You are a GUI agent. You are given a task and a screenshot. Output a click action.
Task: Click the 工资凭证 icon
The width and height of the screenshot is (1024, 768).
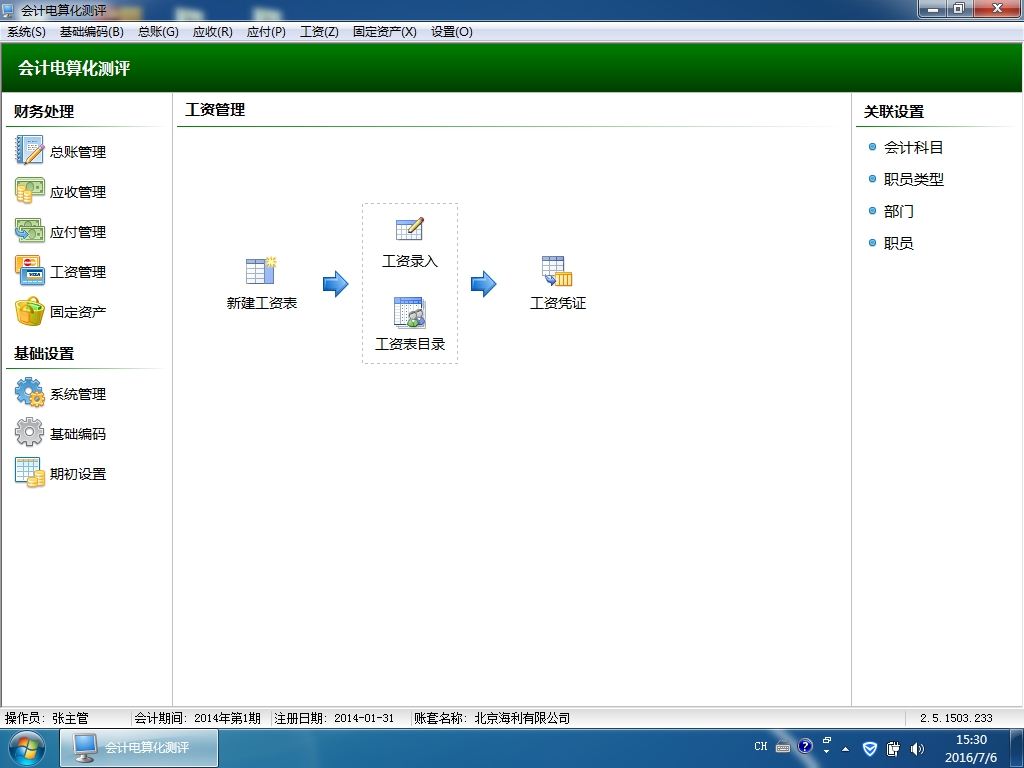tap(557, 270)
